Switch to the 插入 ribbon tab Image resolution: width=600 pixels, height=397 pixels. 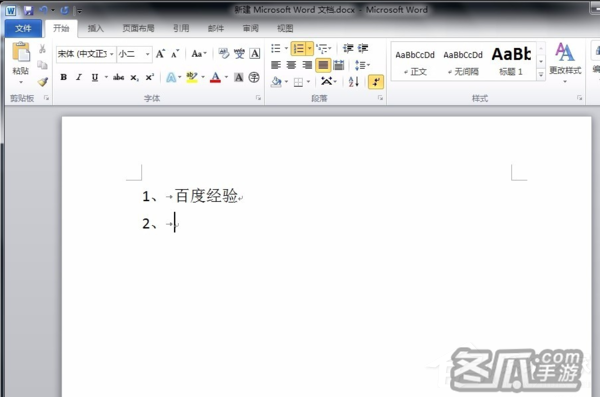tap(95, 28)
